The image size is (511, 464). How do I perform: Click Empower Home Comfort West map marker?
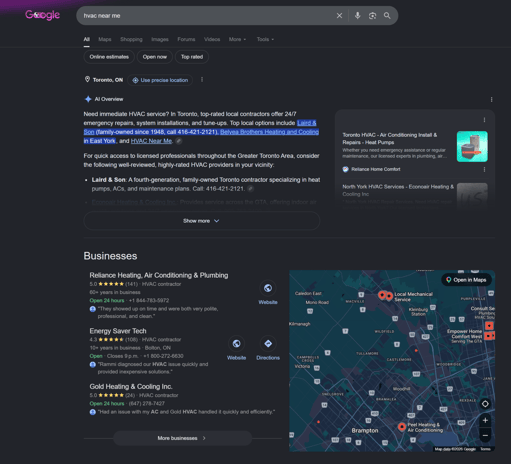488,336
